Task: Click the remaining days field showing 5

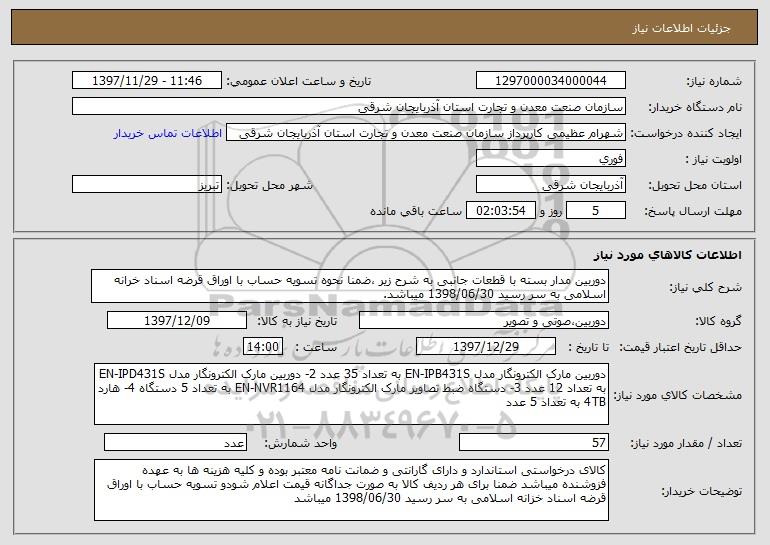Action: point(596,211)
